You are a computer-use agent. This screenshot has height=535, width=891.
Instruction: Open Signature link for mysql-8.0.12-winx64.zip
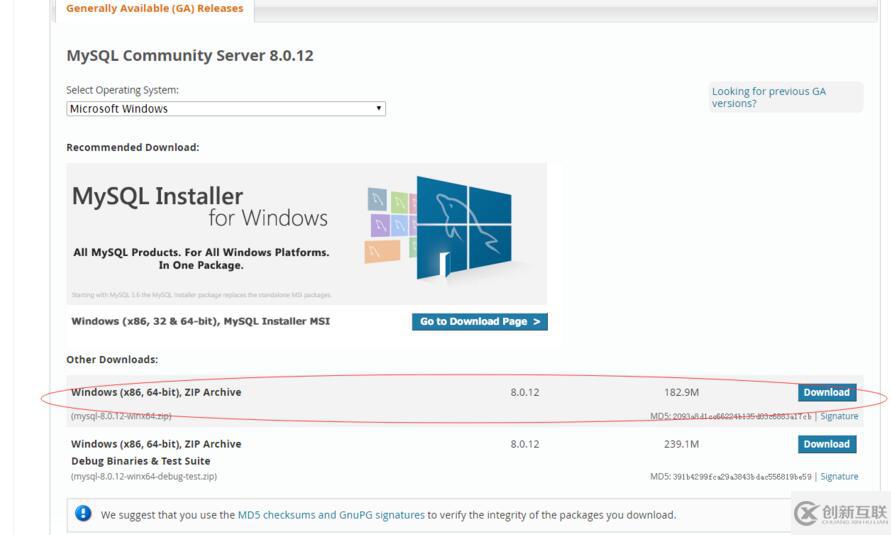[839, 416]
